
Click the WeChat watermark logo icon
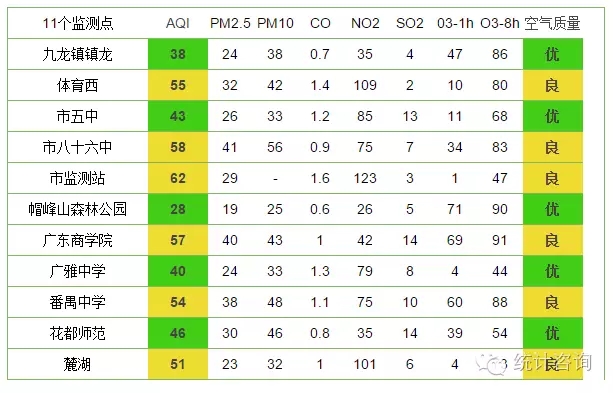pos(491,364)
